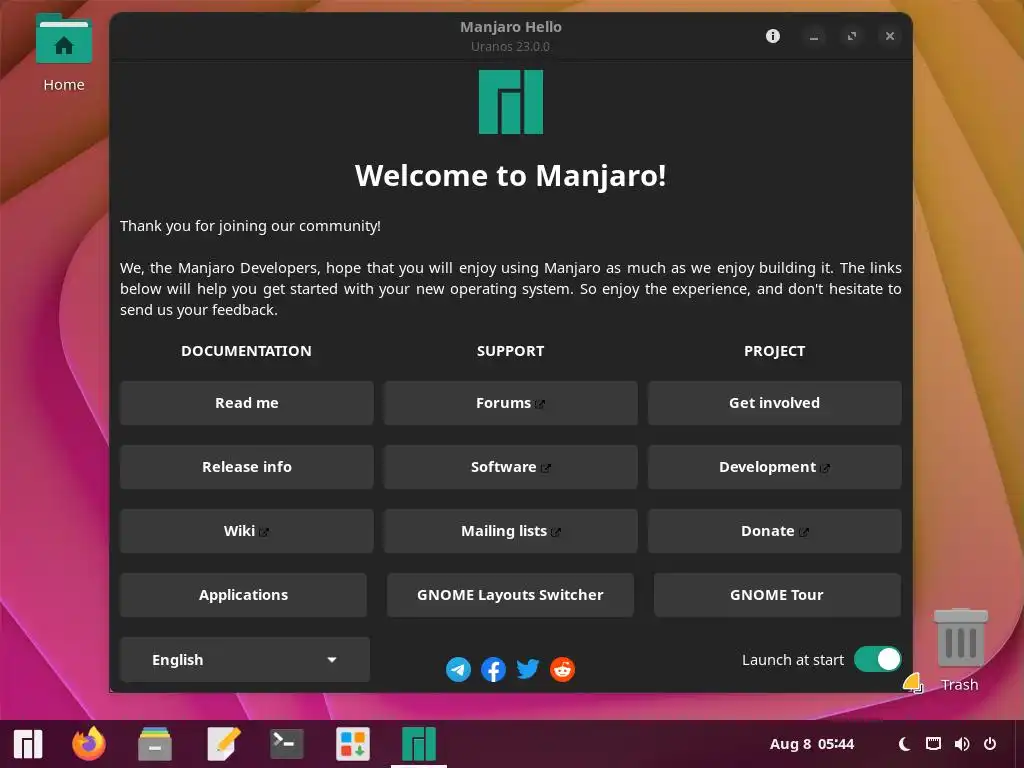Open Facebook social link icon

coord(493,669)
